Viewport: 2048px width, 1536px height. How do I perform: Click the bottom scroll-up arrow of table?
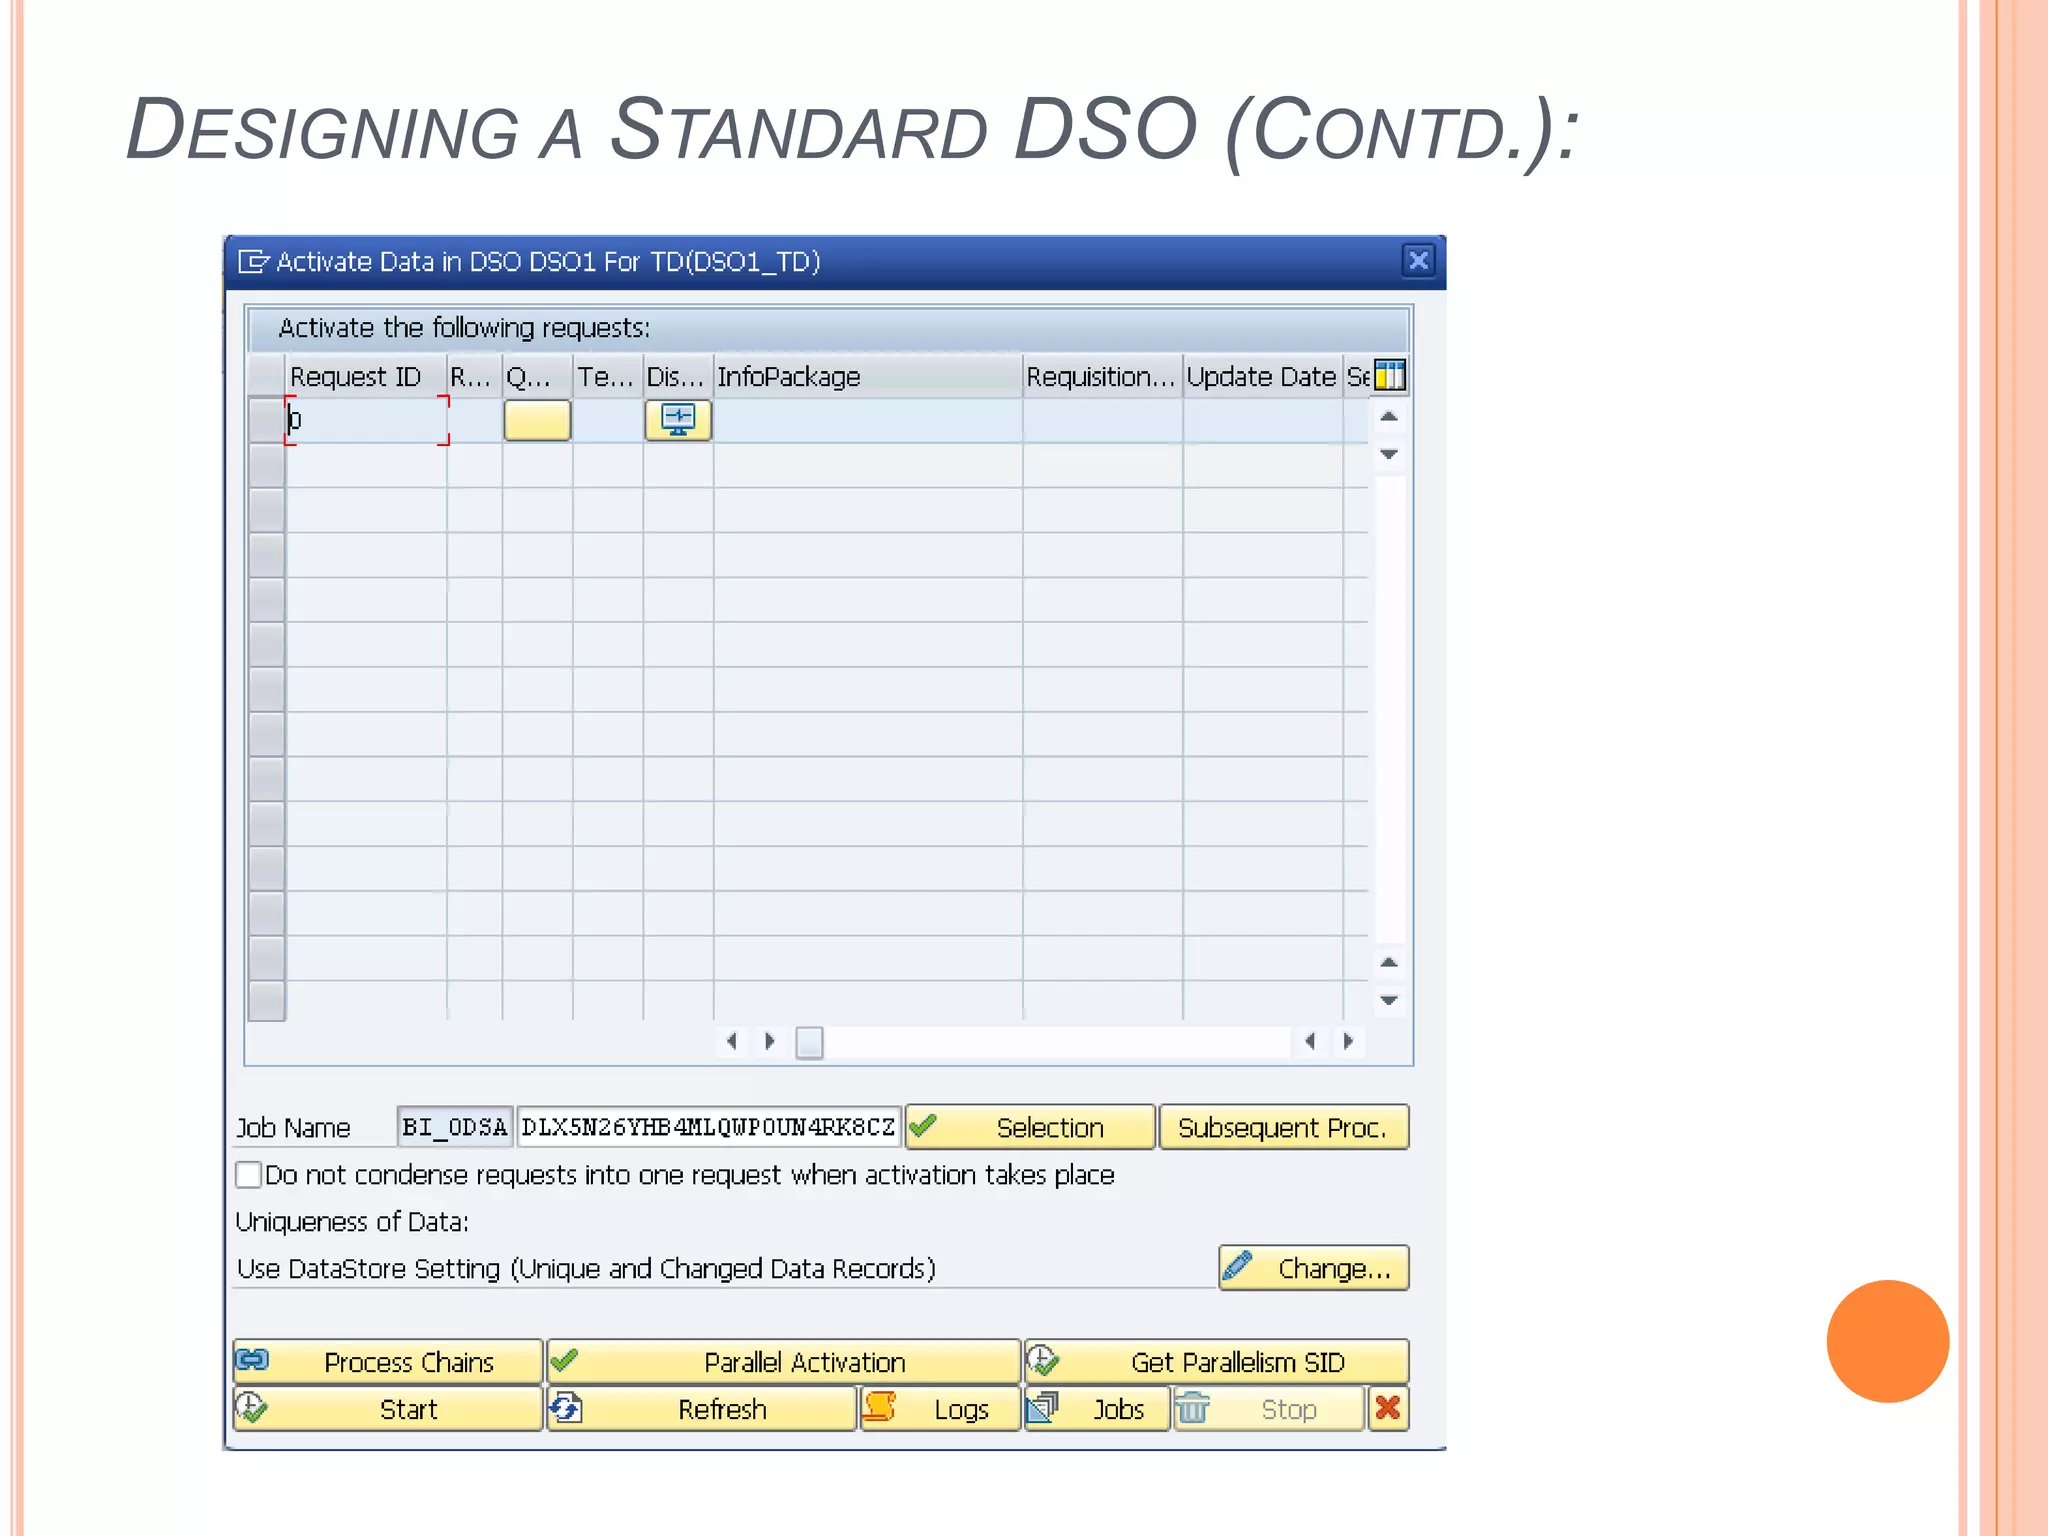tap(1389, 962)
